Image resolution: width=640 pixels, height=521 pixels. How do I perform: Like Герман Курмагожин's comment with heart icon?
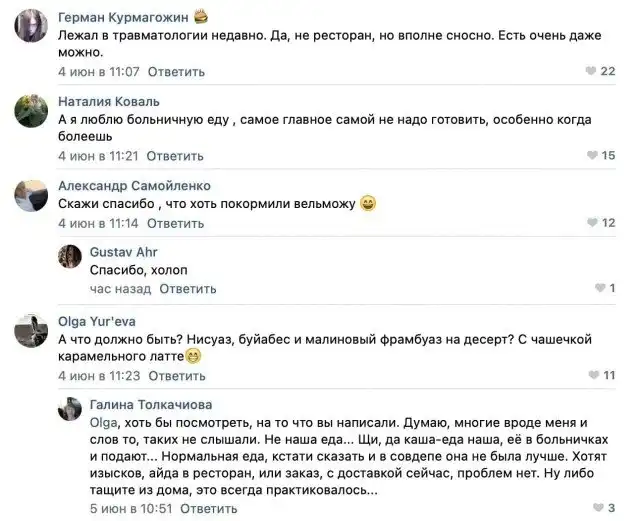(x=591, y=71)
